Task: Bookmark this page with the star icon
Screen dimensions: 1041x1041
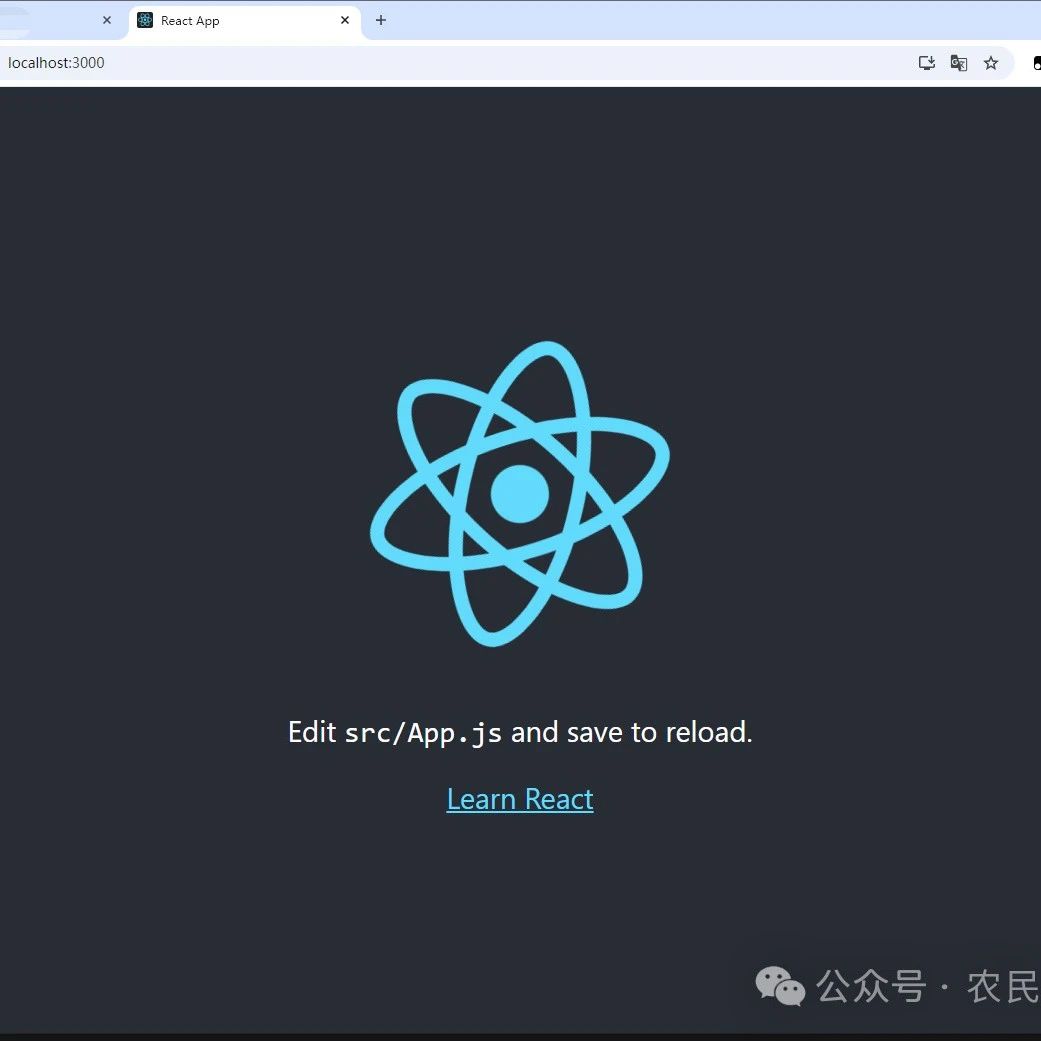Action: coord(991,63)
